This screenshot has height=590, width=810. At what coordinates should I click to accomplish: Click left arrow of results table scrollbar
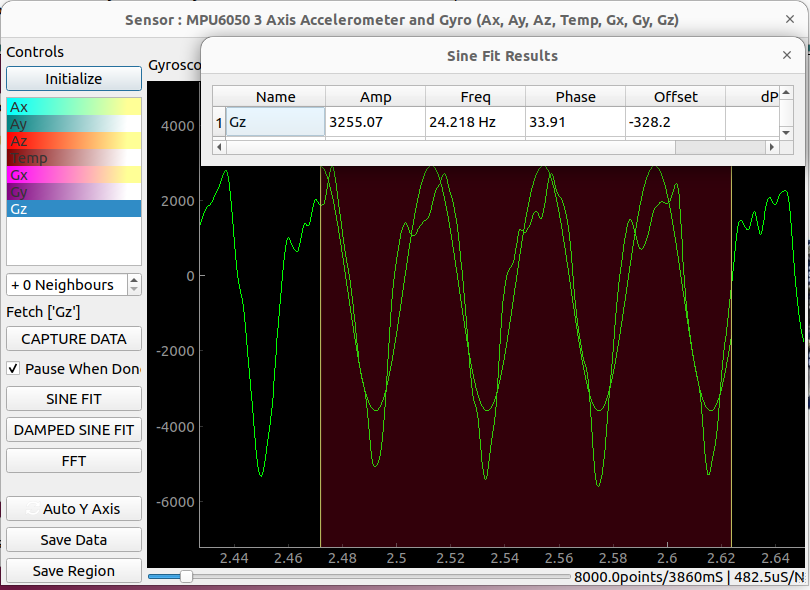(220, 147)
